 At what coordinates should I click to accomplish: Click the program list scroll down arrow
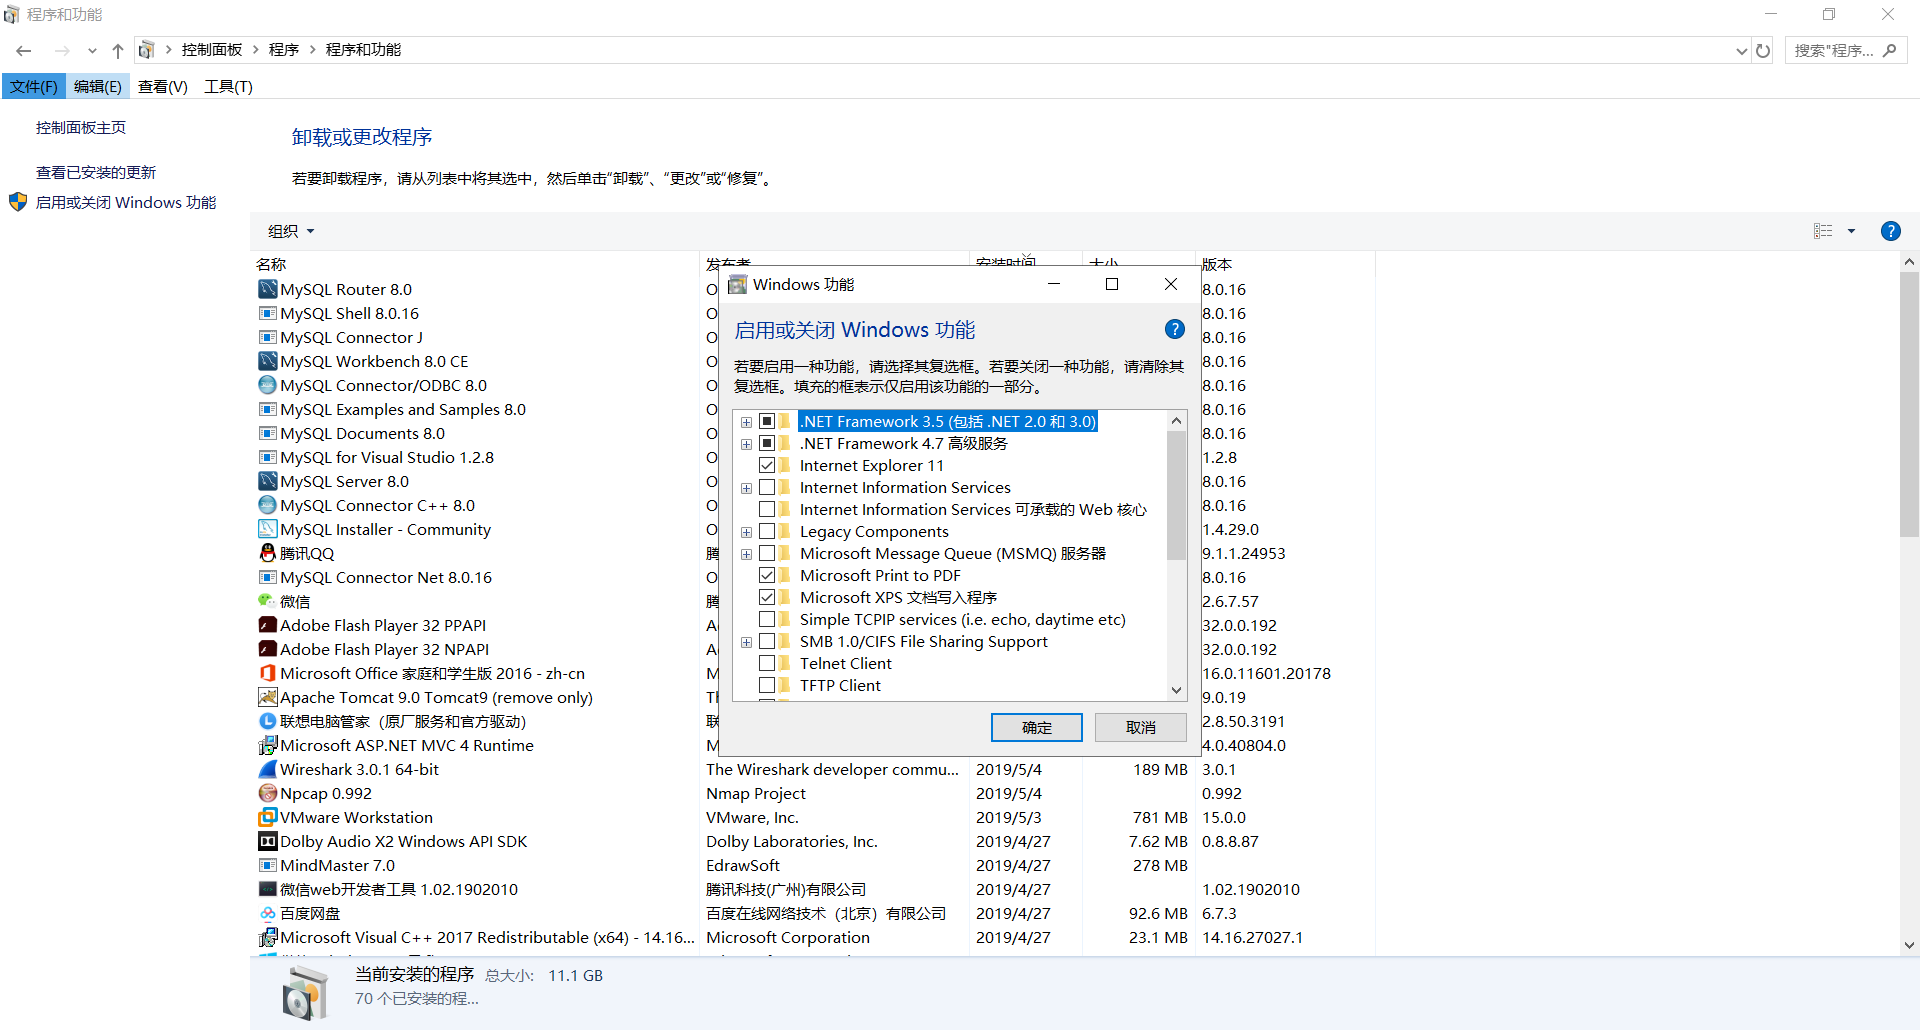(x=1909, y=944)
